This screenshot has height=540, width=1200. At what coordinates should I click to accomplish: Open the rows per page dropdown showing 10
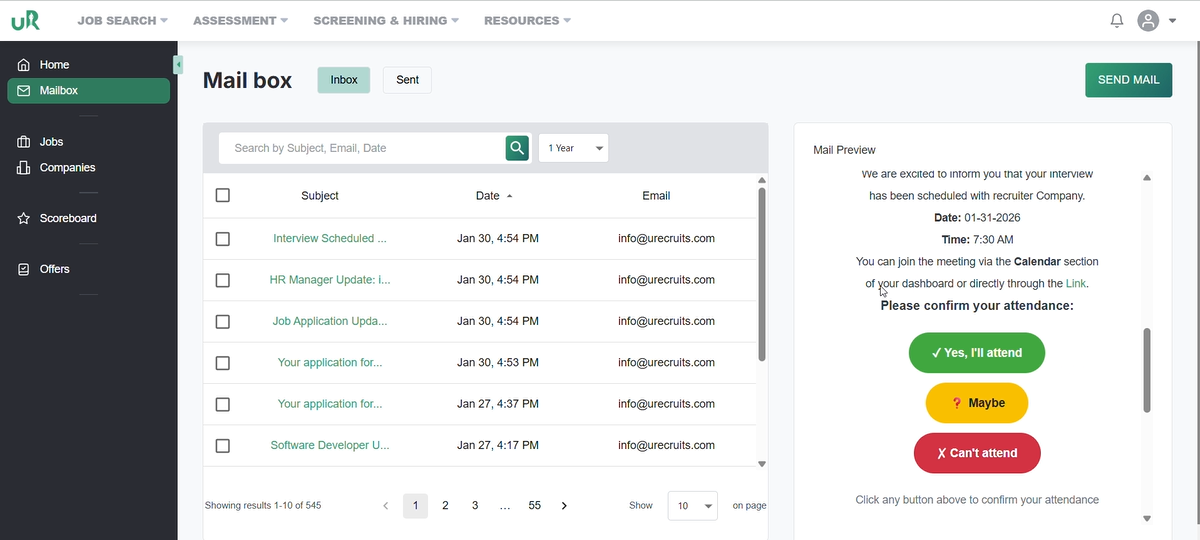click(x=692, y=506)
